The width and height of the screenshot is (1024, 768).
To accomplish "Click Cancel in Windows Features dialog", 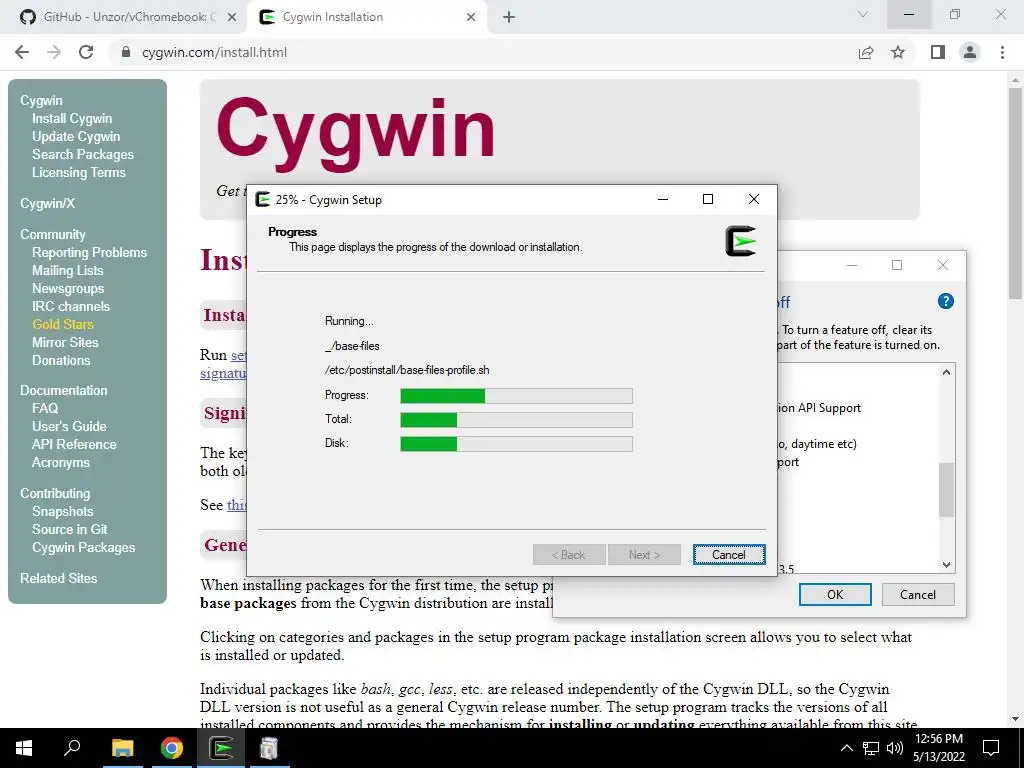I will [918, 594].
